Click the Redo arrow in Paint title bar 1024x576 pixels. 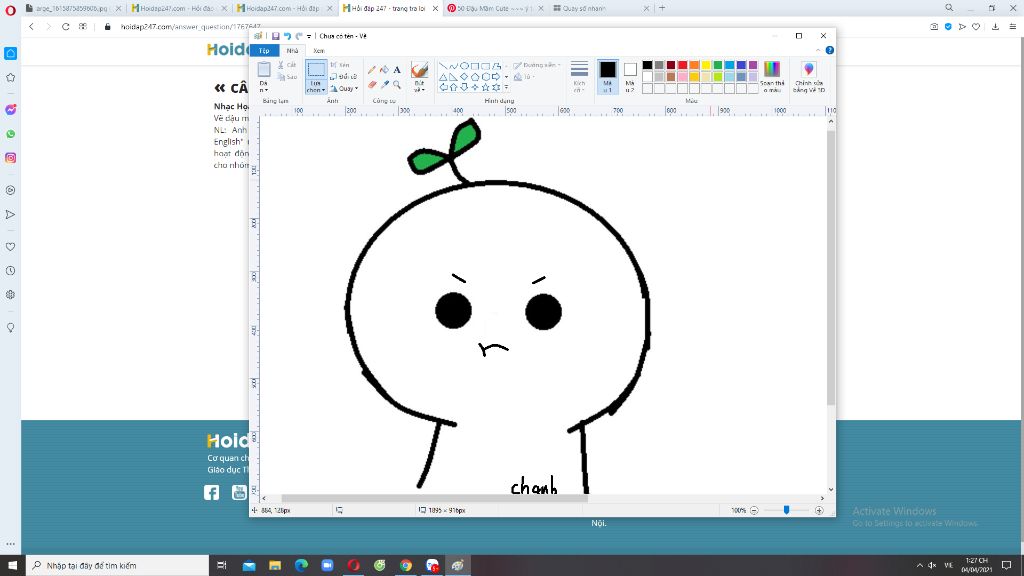pos(298,36)
